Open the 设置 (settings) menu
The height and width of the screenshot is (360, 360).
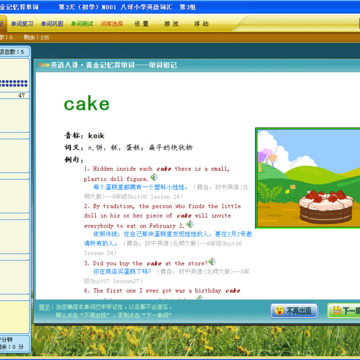coord(141,24)
